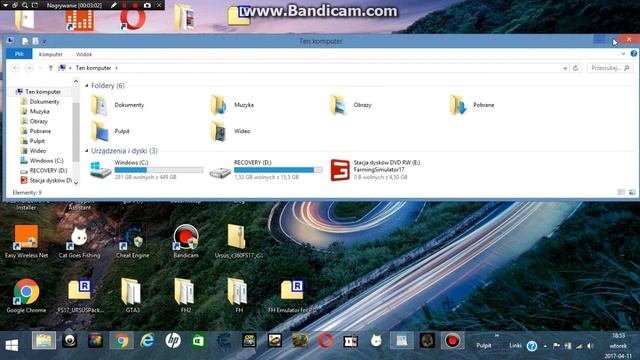This screenshot has height=360, width=640.
Task: Open the Pulpit folder in Foldery
Action: click(110, 131)
